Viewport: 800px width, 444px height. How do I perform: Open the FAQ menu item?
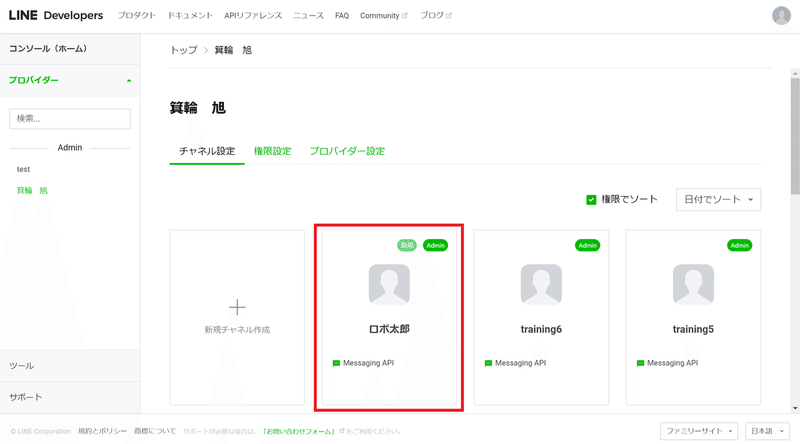tap(342, 15)
